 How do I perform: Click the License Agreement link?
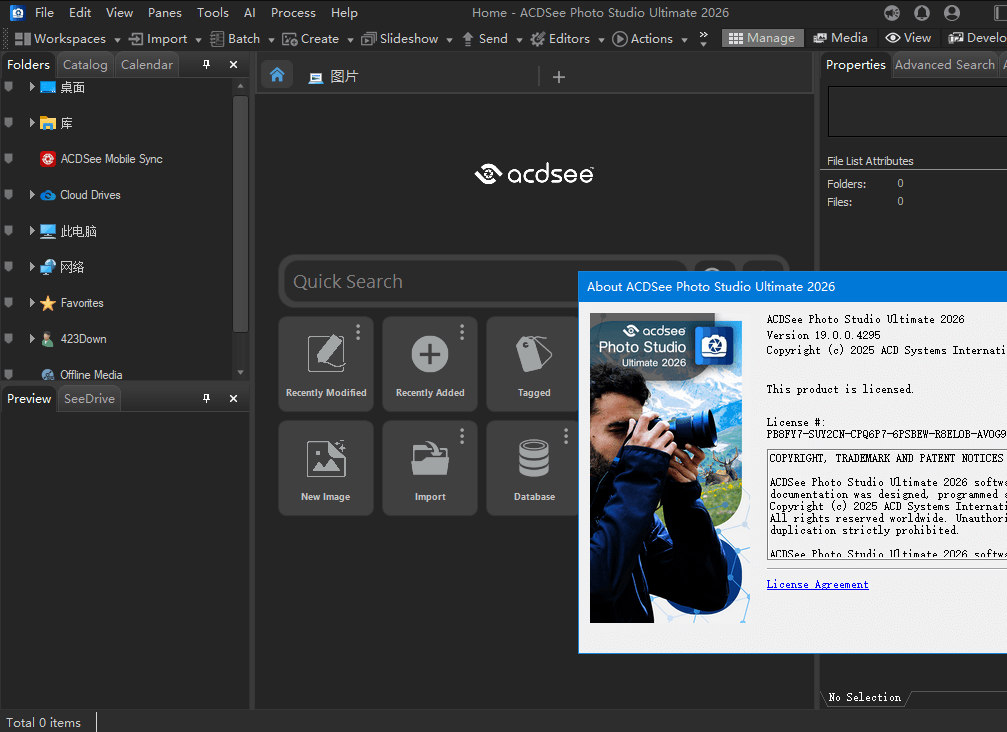pyautogui.click(x=817, y=584)
